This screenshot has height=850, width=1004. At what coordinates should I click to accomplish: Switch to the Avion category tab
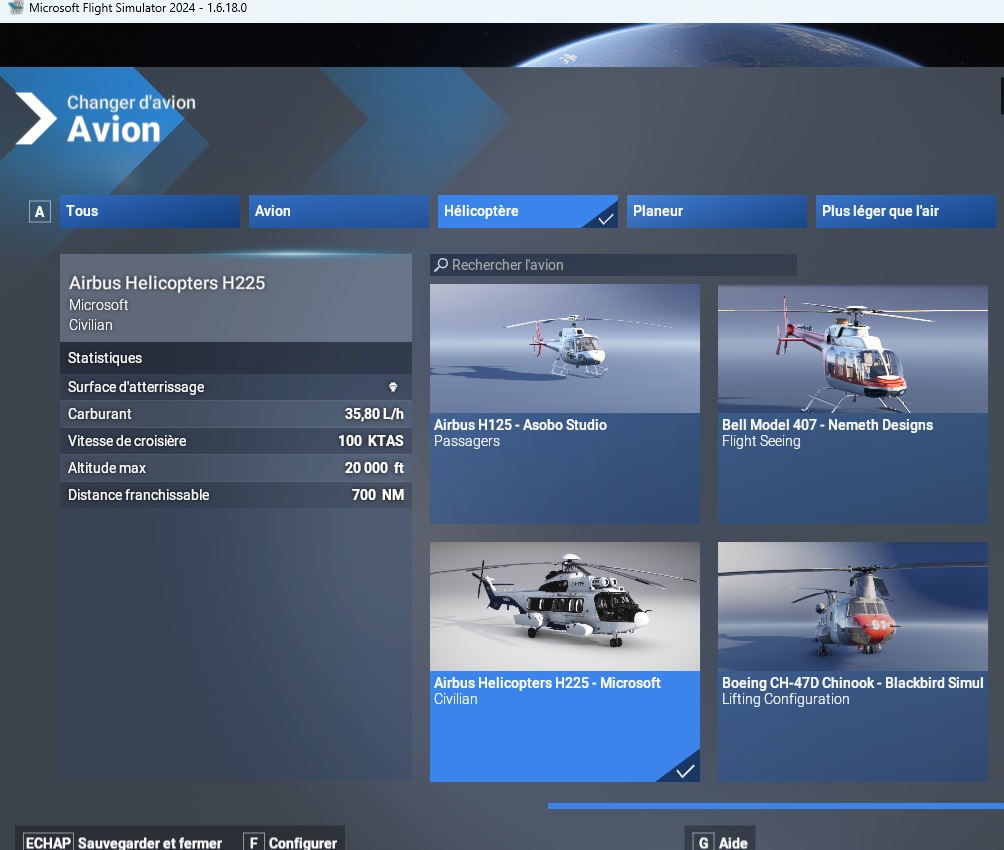click(338, 211)
